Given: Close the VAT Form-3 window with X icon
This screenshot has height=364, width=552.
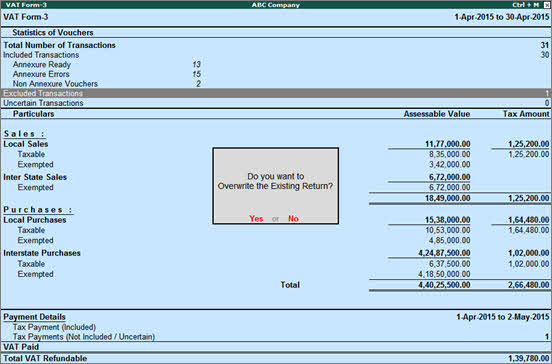Looking at the screenshot, I should coord(546,5).
